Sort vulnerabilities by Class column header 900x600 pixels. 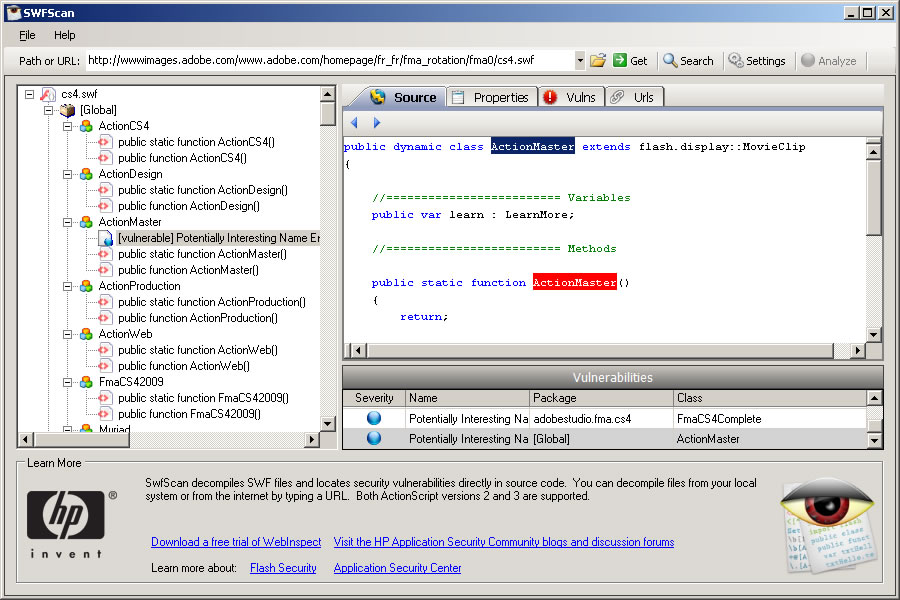[x=770, y=398]
